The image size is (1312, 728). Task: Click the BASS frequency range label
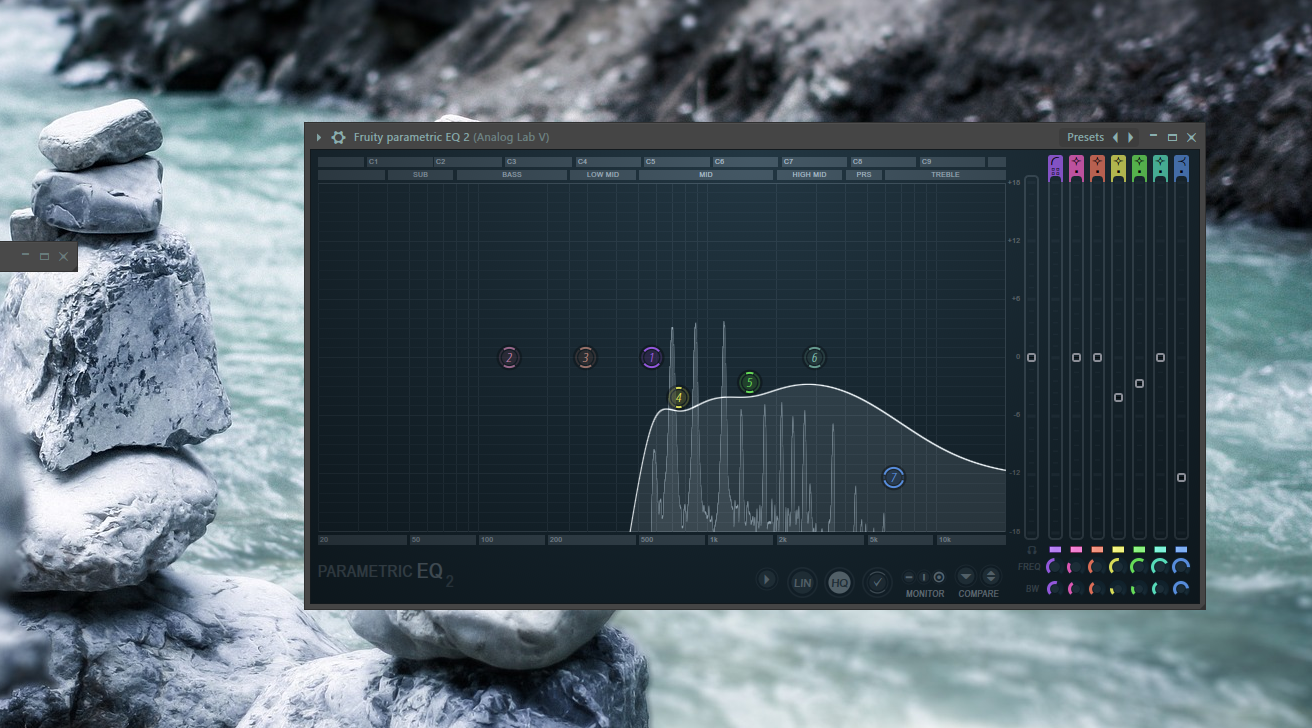[x=512, y=175]
